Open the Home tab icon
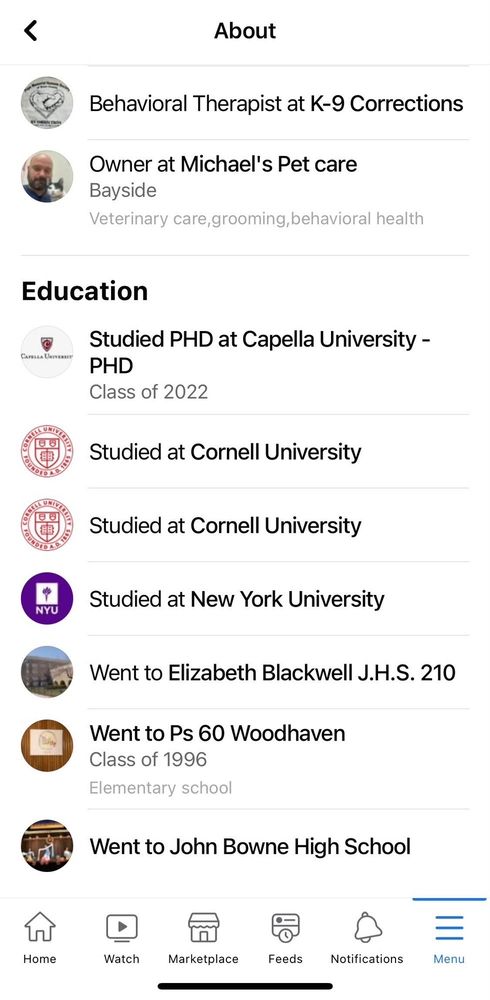The width and height of the screenshot is (490, 1000). [x=40, y=927]
